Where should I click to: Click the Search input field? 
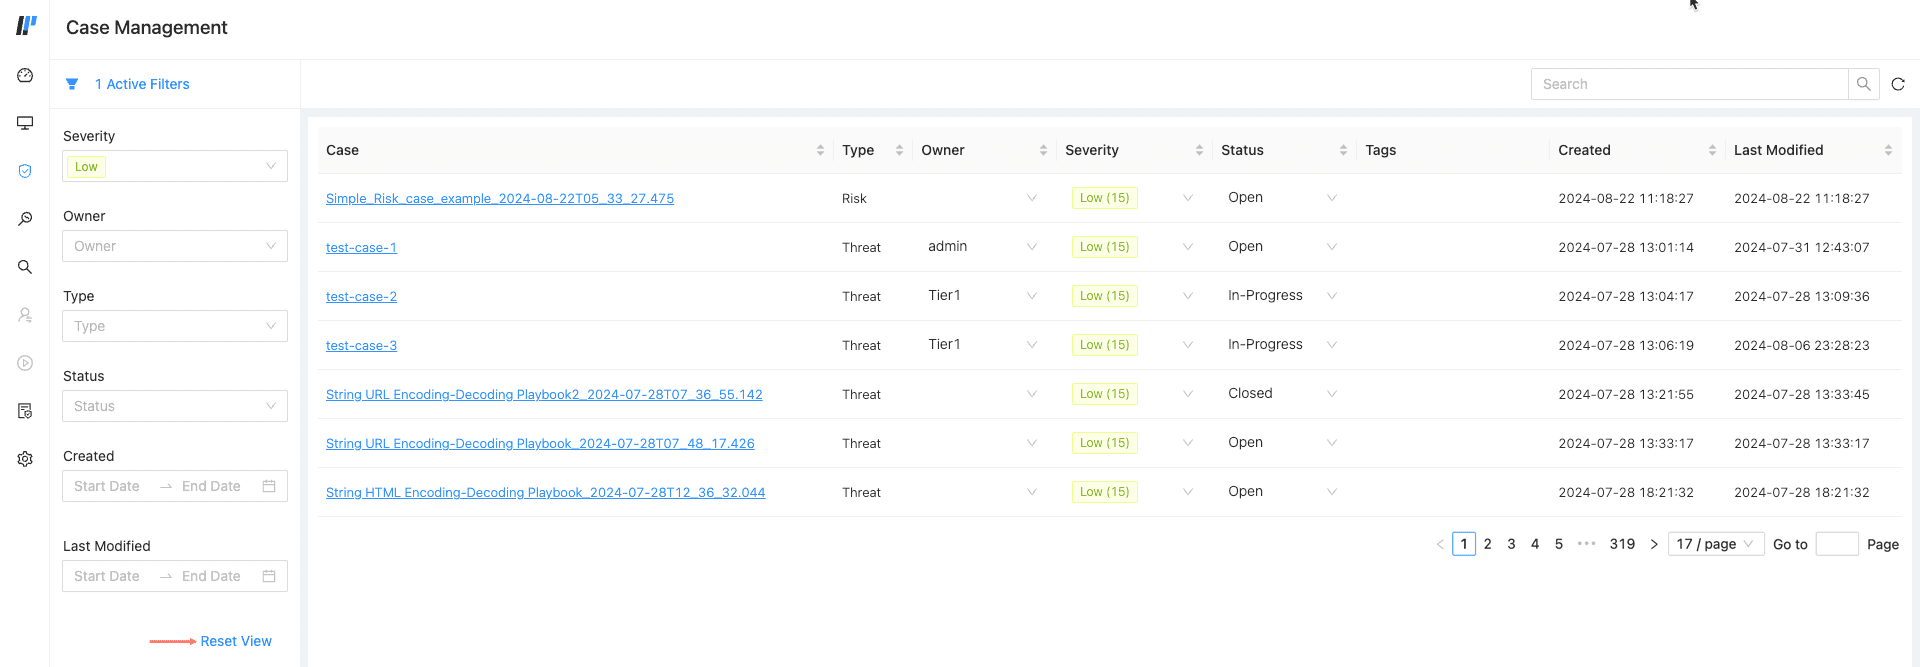1690,84
